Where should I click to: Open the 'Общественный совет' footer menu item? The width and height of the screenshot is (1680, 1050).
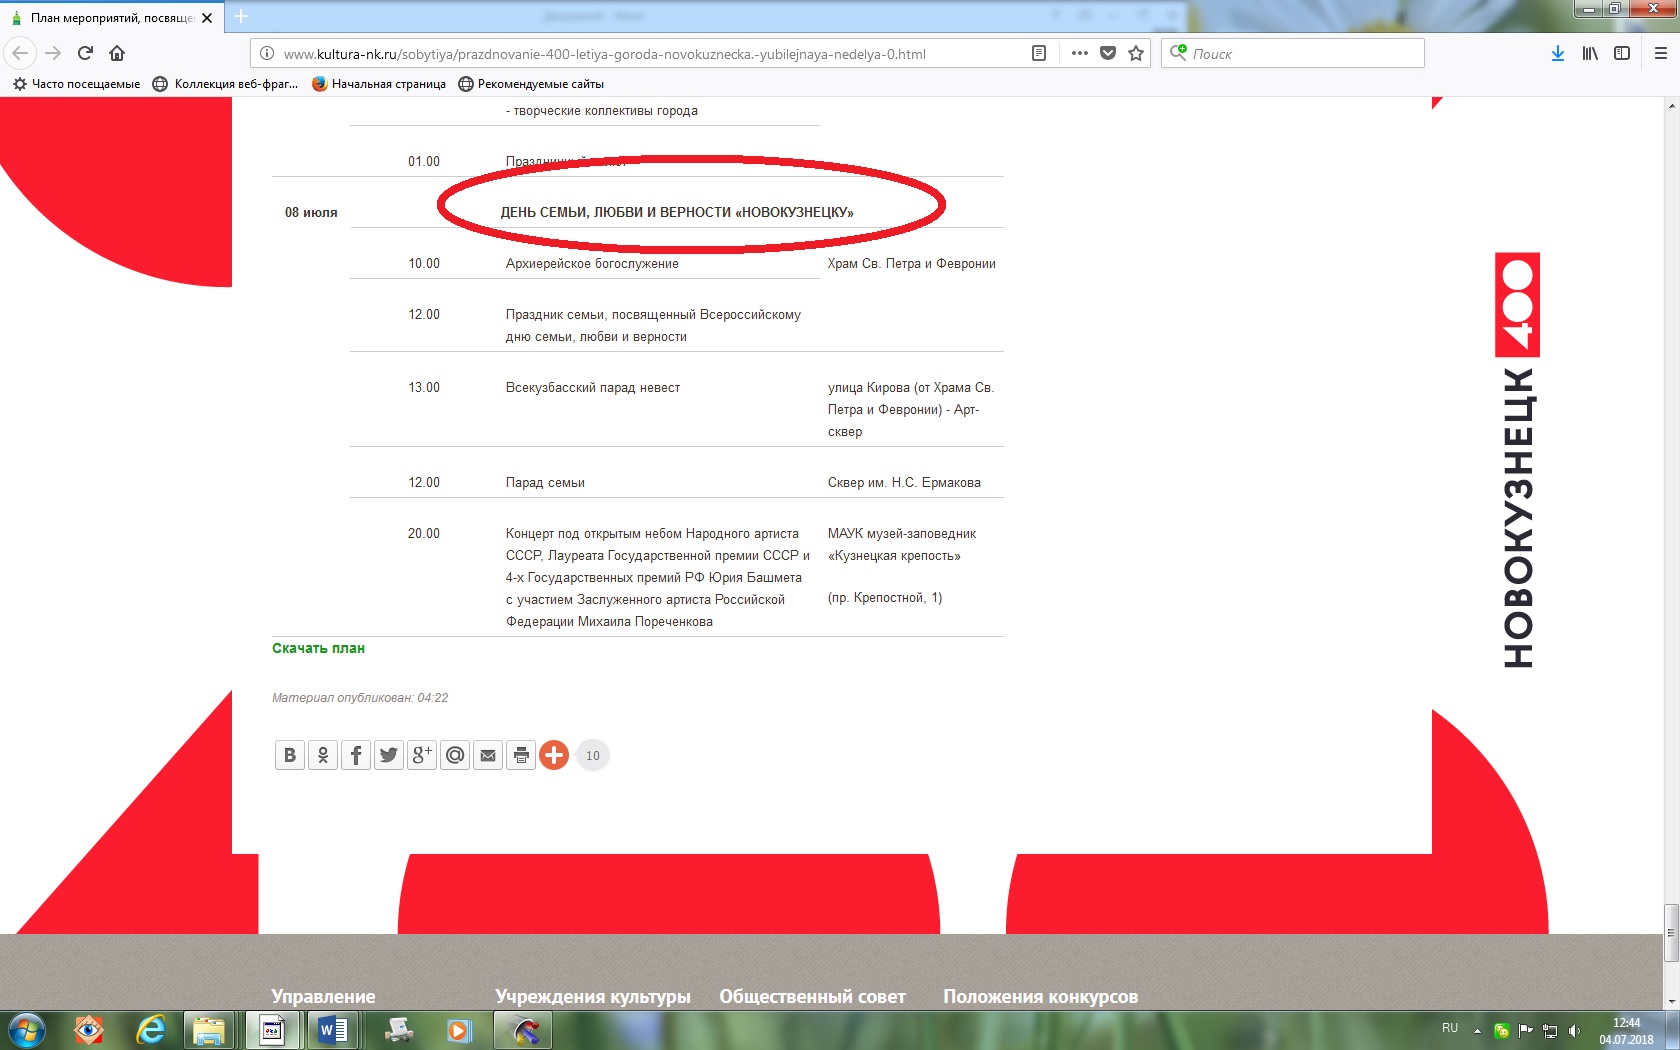point(812,996)
